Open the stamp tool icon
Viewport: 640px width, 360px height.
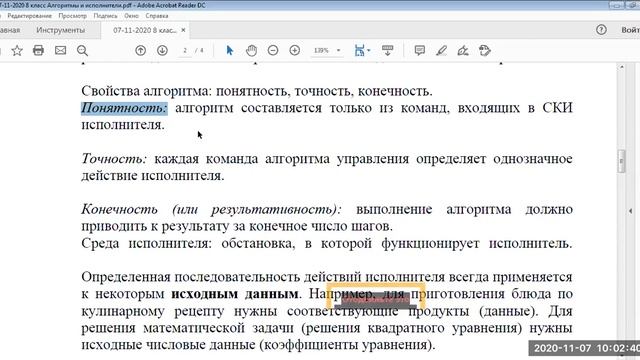click(x=484, y=50)
